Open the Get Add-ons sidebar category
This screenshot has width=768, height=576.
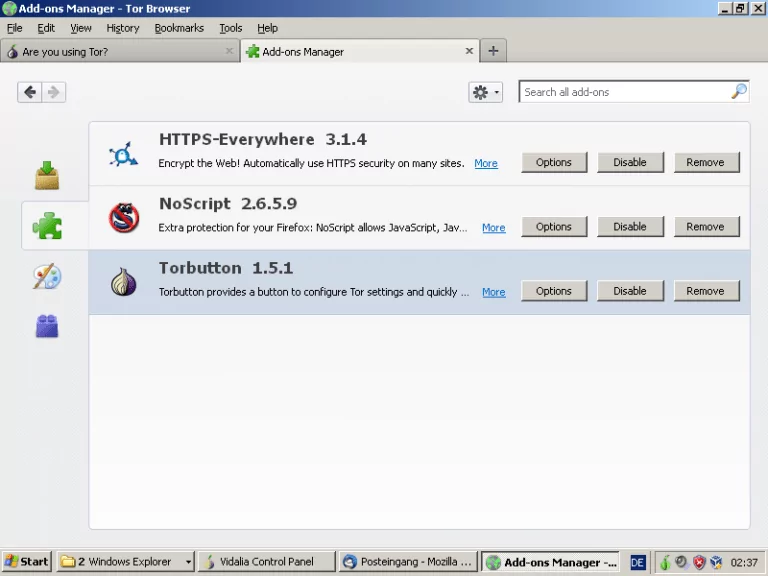tap(47, 175)
